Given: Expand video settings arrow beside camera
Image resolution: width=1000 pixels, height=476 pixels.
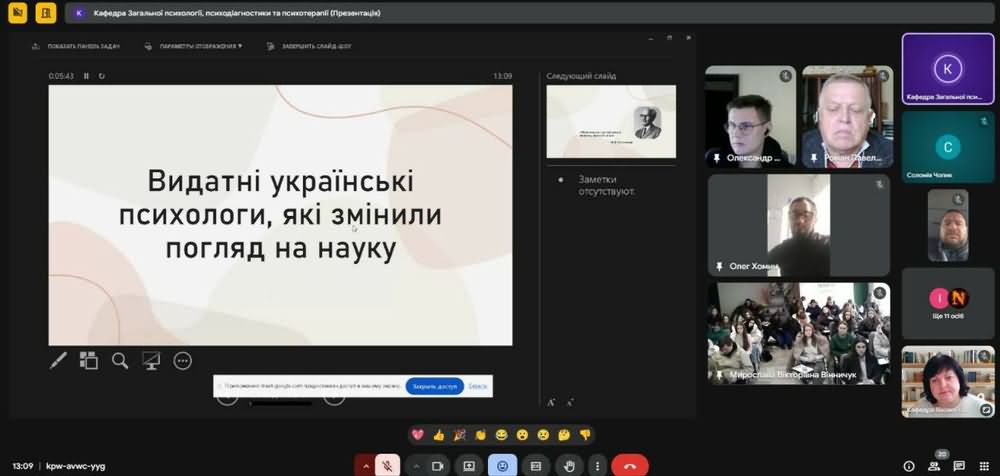Looking at the screenshot, I should (x=416, y=466).
